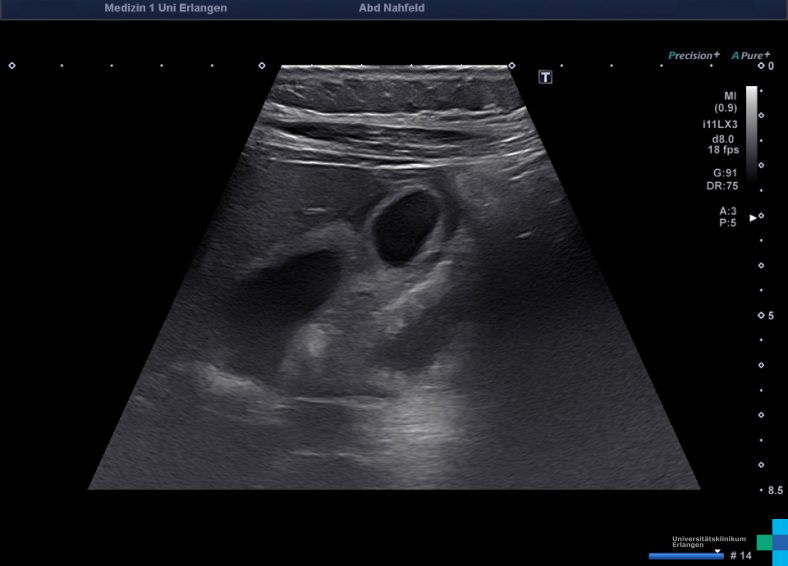
Task: Toggle the APure+ imaging label
Action: coord(750,56)
